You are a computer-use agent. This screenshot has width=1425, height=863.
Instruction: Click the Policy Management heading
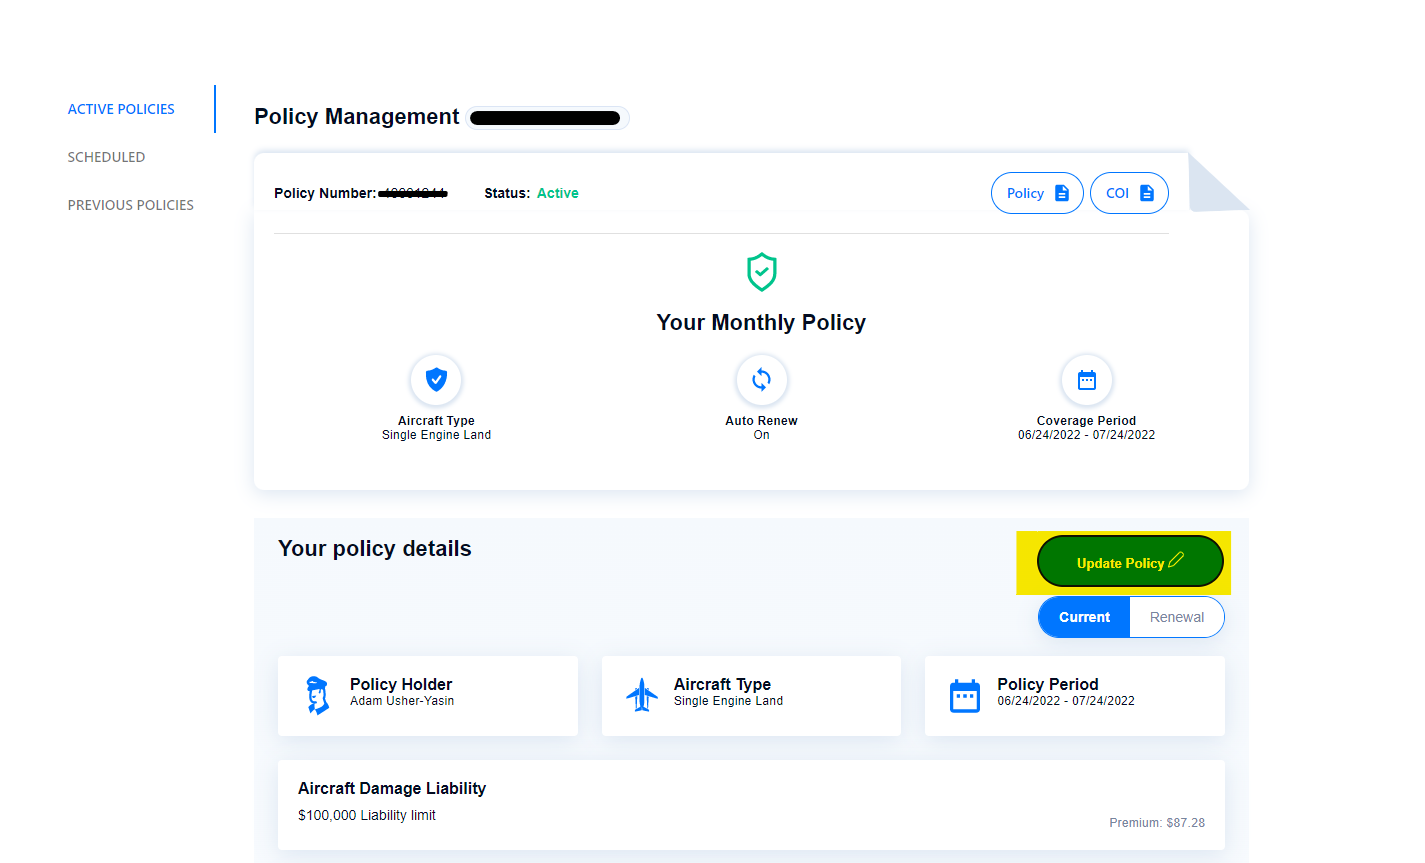[x=357, y=116]
